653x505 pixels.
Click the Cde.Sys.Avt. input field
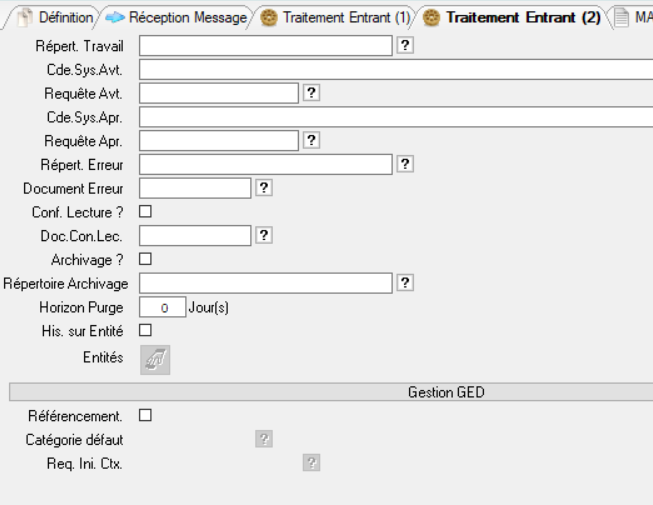click(x=395, y=69)
